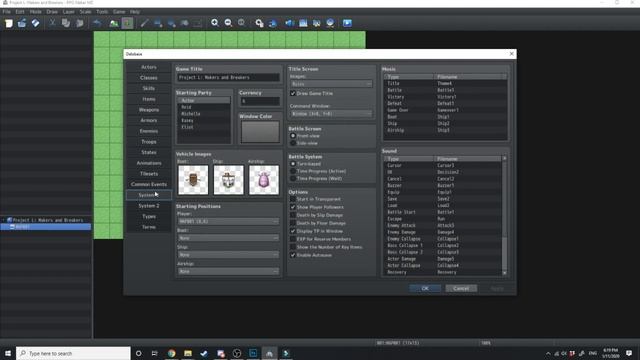Open the Command Window dropdown
The image size is (640, 360).
331,114
